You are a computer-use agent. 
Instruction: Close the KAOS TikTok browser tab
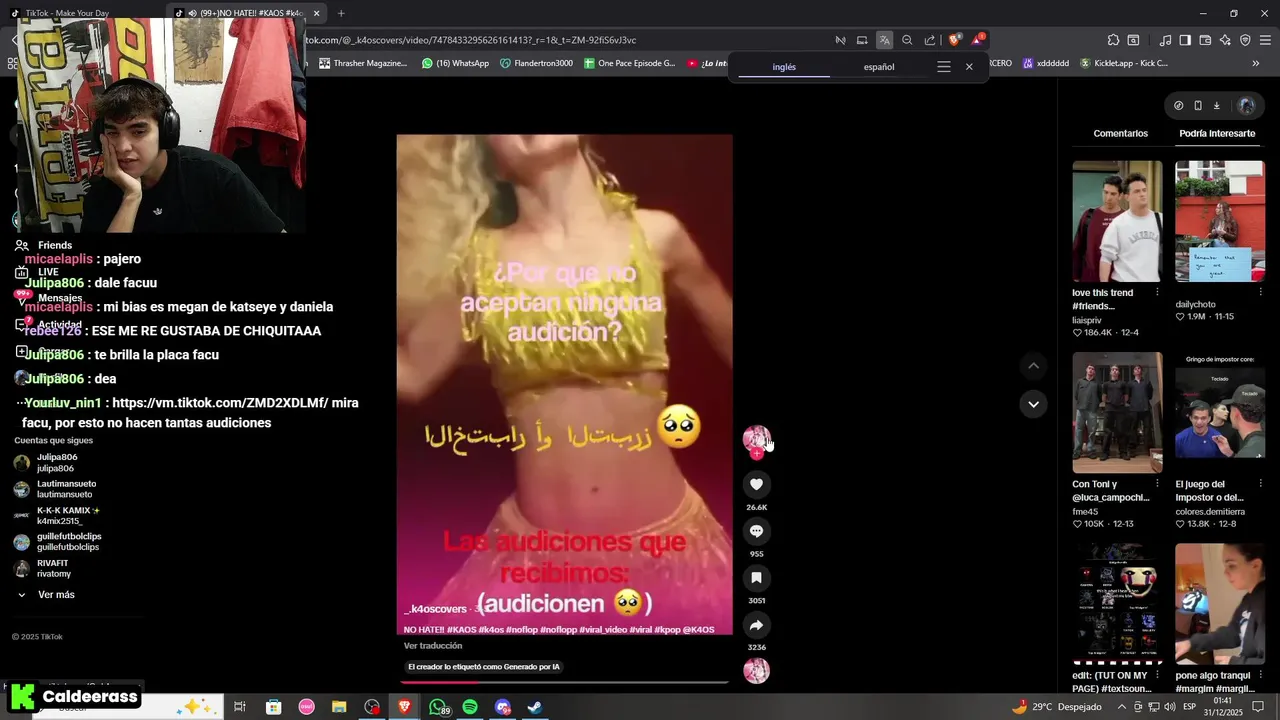tap(316, 13)
